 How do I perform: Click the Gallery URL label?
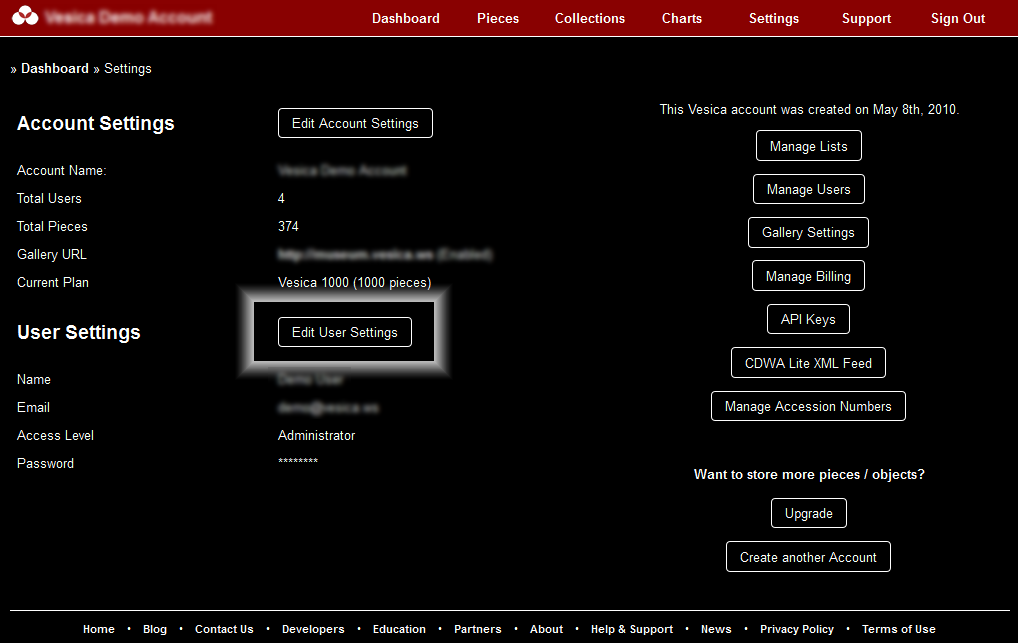click(x=51, y=254)
